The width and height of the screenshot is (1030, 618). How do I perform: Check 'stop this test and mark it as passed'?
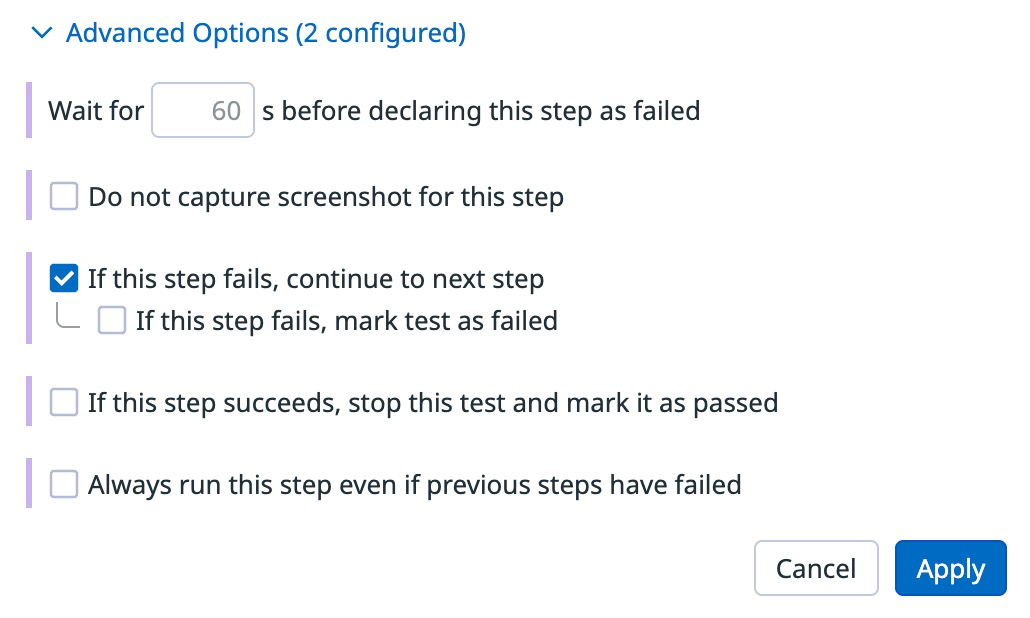(x=64, y=403)
